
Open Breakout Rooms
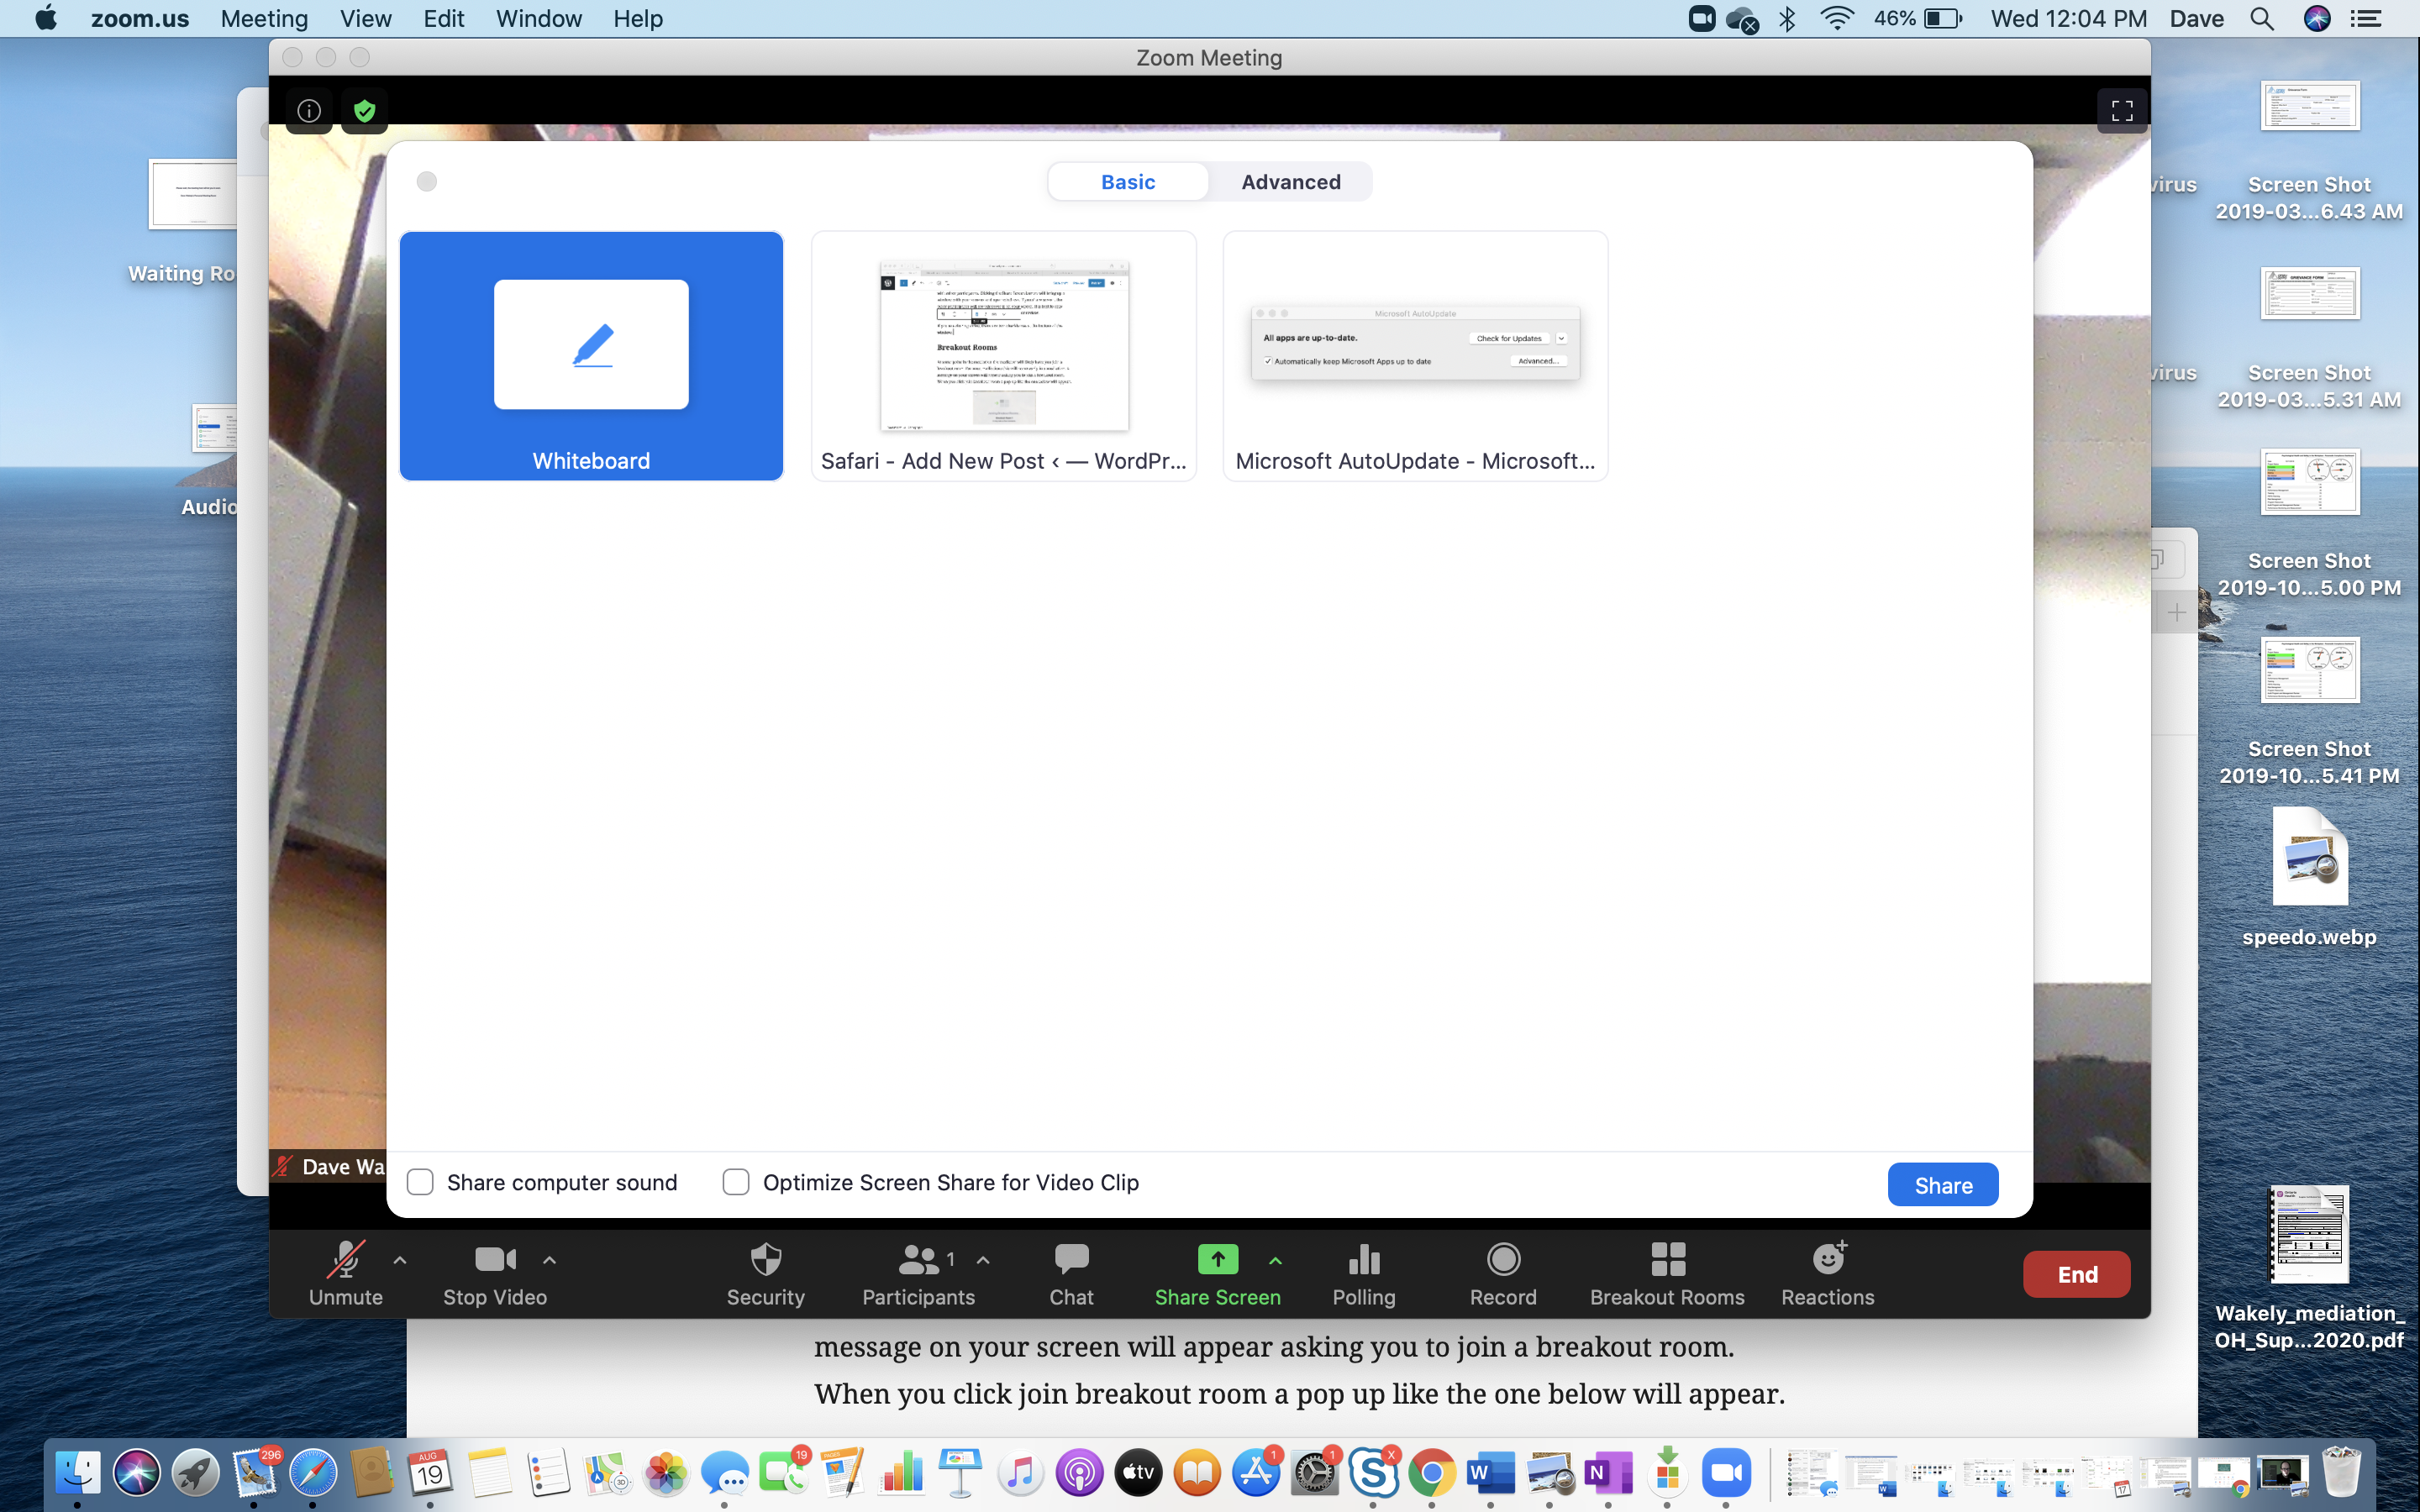click(x=1667, y=1260)
